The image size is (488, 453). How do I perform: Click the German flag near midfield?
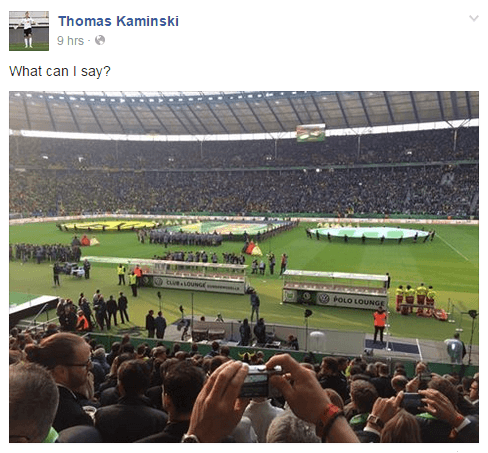253,249
